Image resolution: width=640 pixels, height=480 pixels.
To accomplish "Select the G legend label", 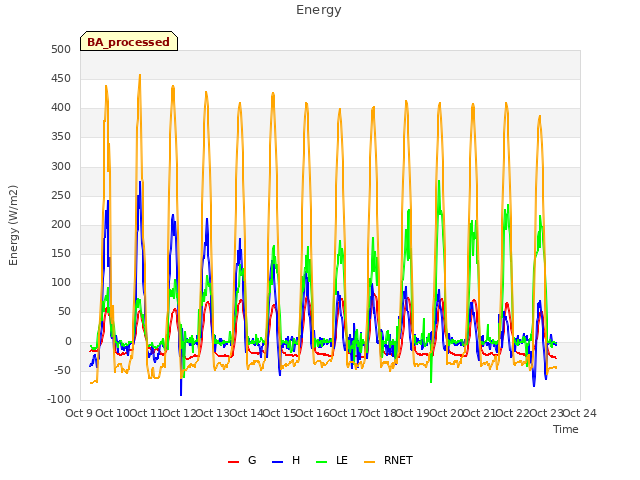I will pyautogui.click(x=252, y=460).
